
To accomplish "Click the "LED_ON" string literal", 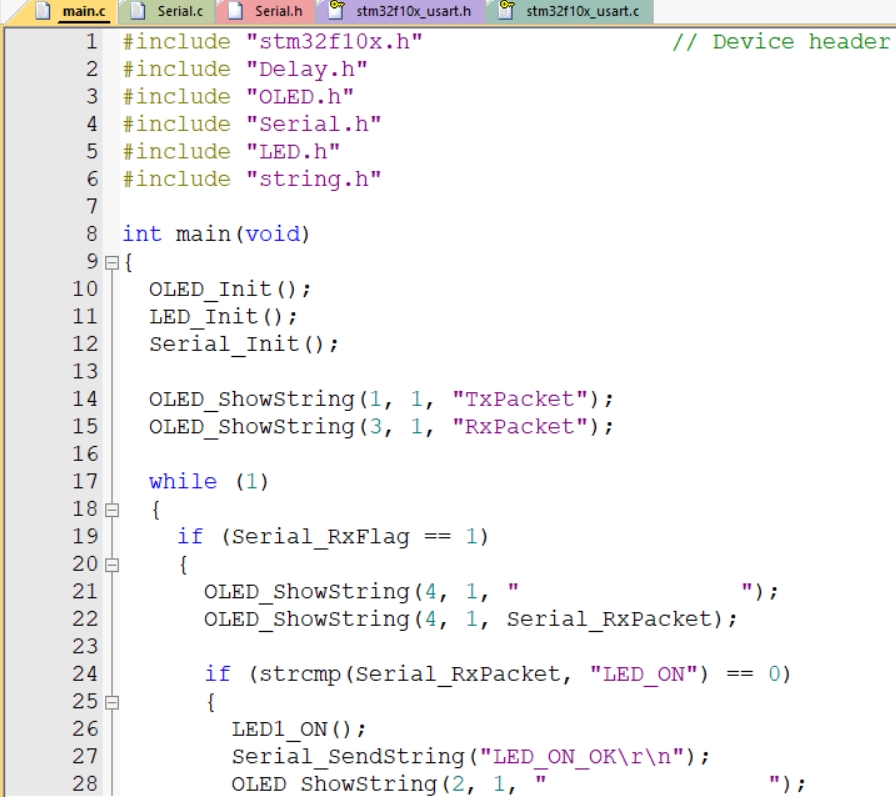I will (x=644, y=674).
